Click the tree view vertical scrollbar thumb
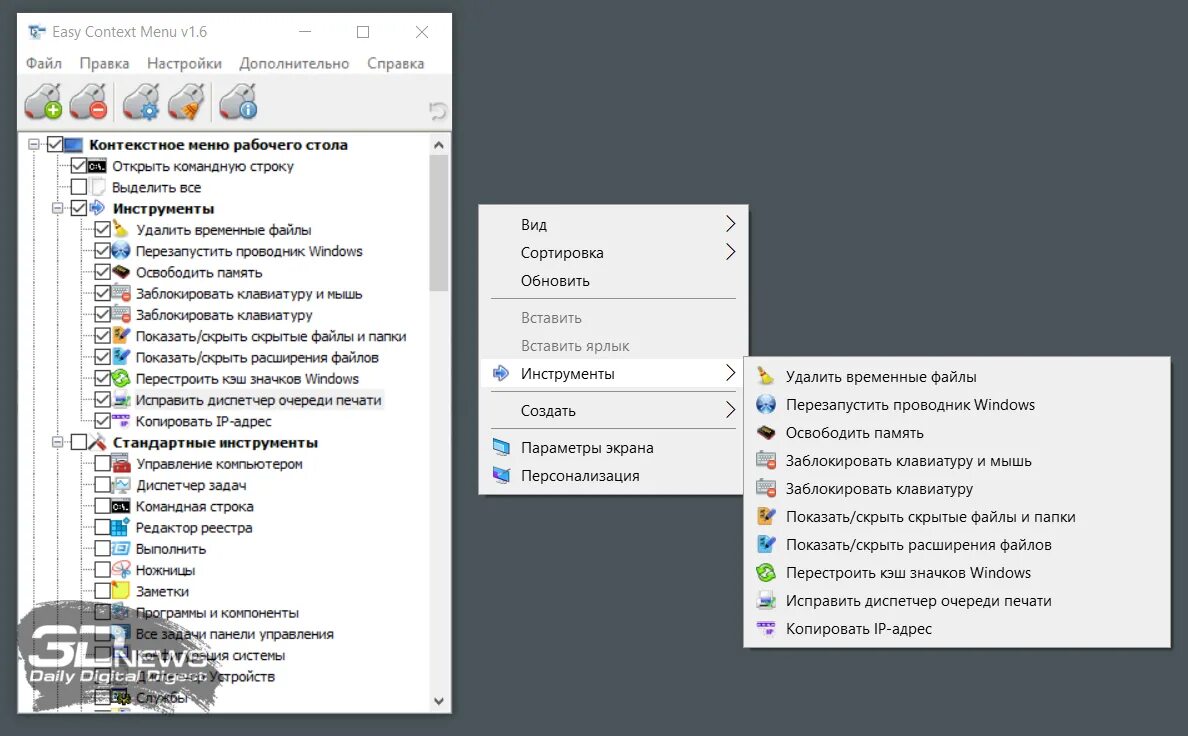The image size is (1188, 736). [x=438, y=223]
